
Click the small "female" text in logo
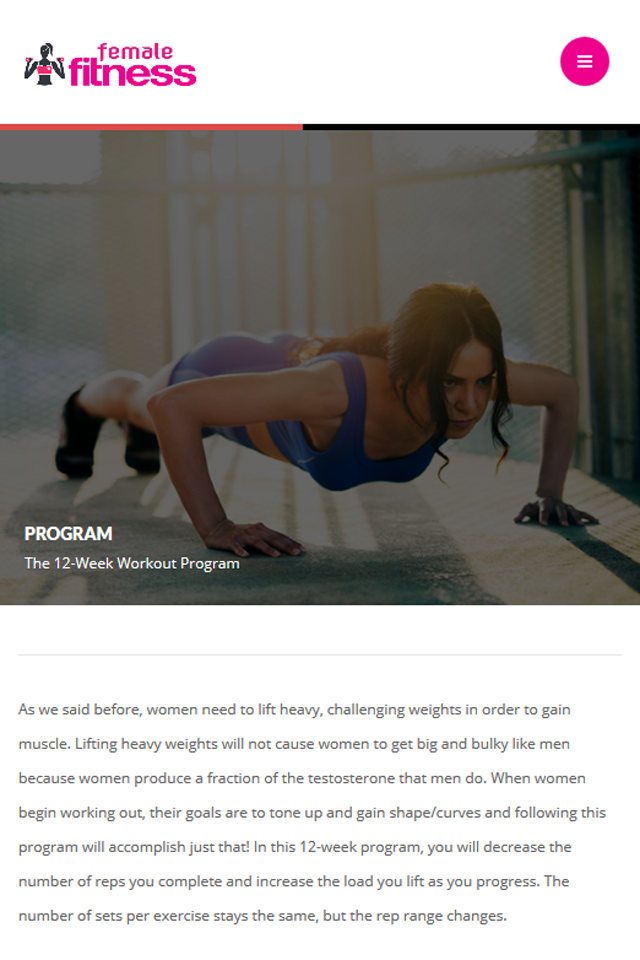(135, 51)
